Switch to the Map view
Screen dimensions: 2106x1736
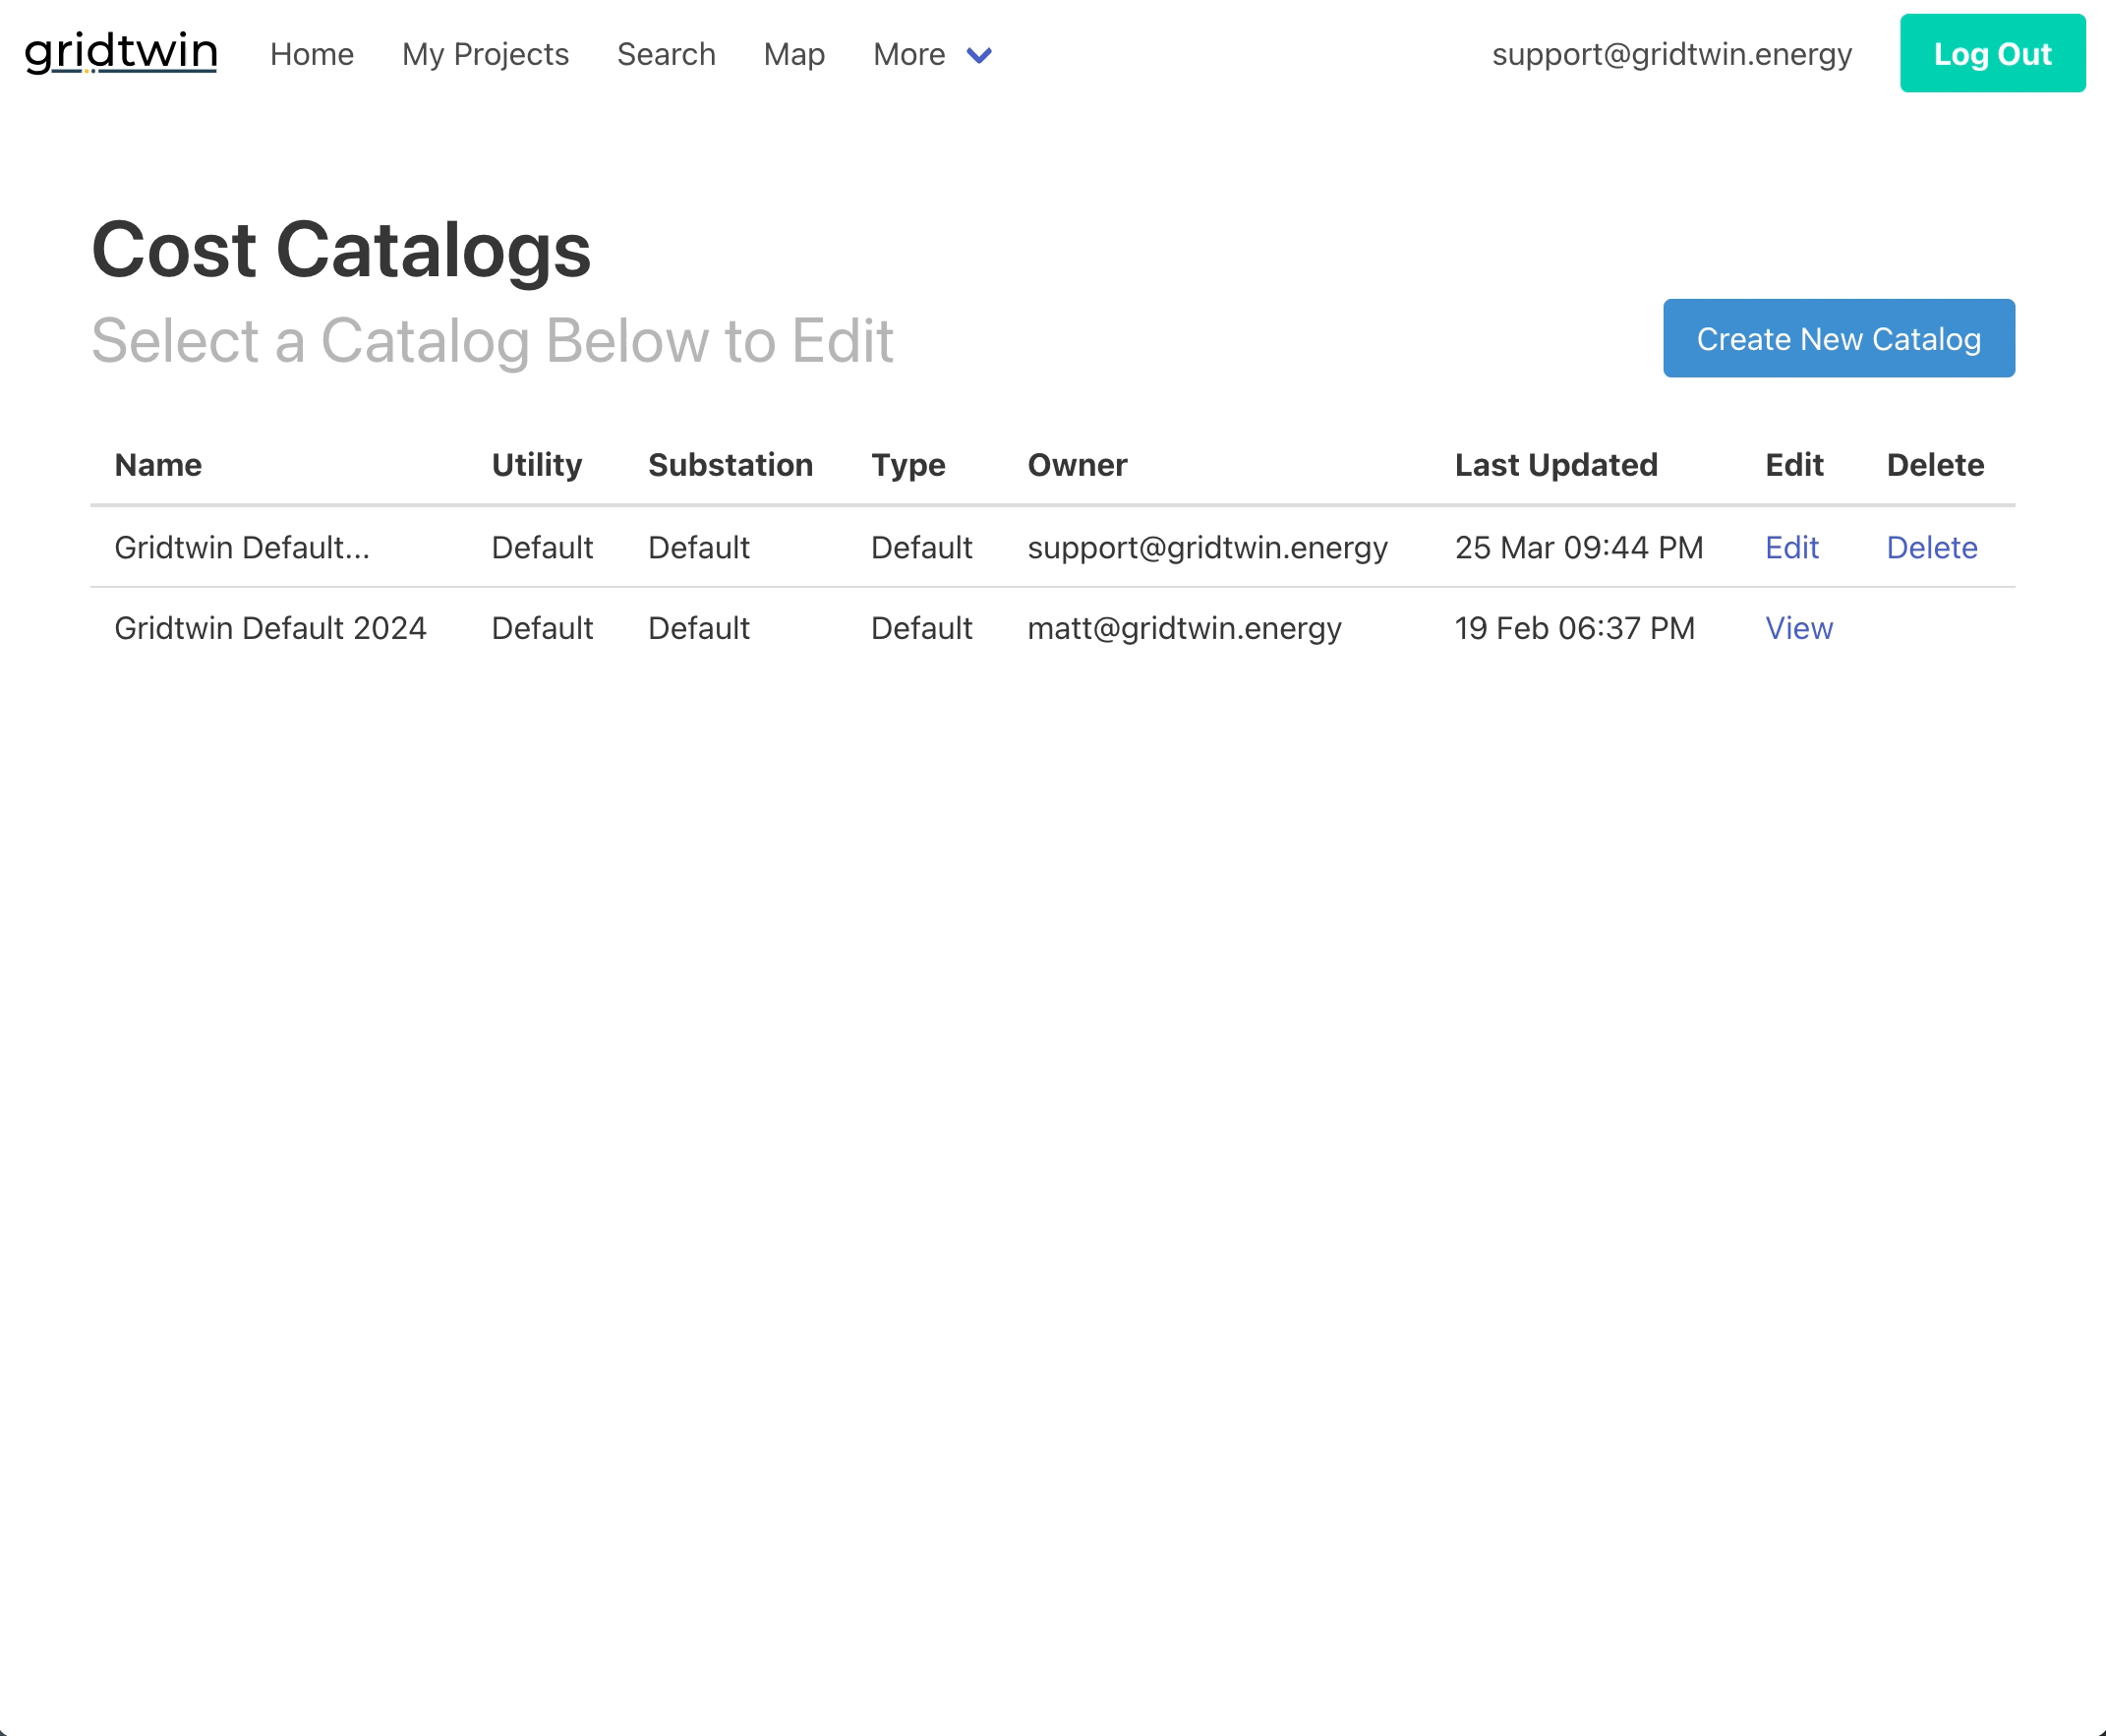click(793, 55)
